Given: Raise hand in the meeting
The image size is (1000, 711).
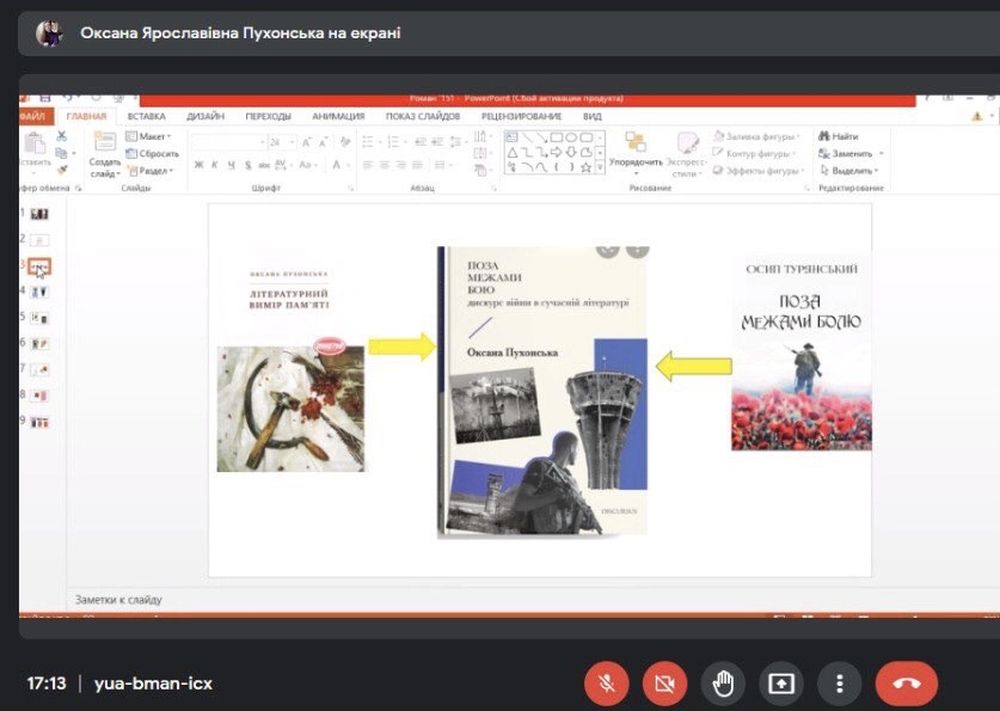Looking at the screenshot, I should tap(722, 684).
